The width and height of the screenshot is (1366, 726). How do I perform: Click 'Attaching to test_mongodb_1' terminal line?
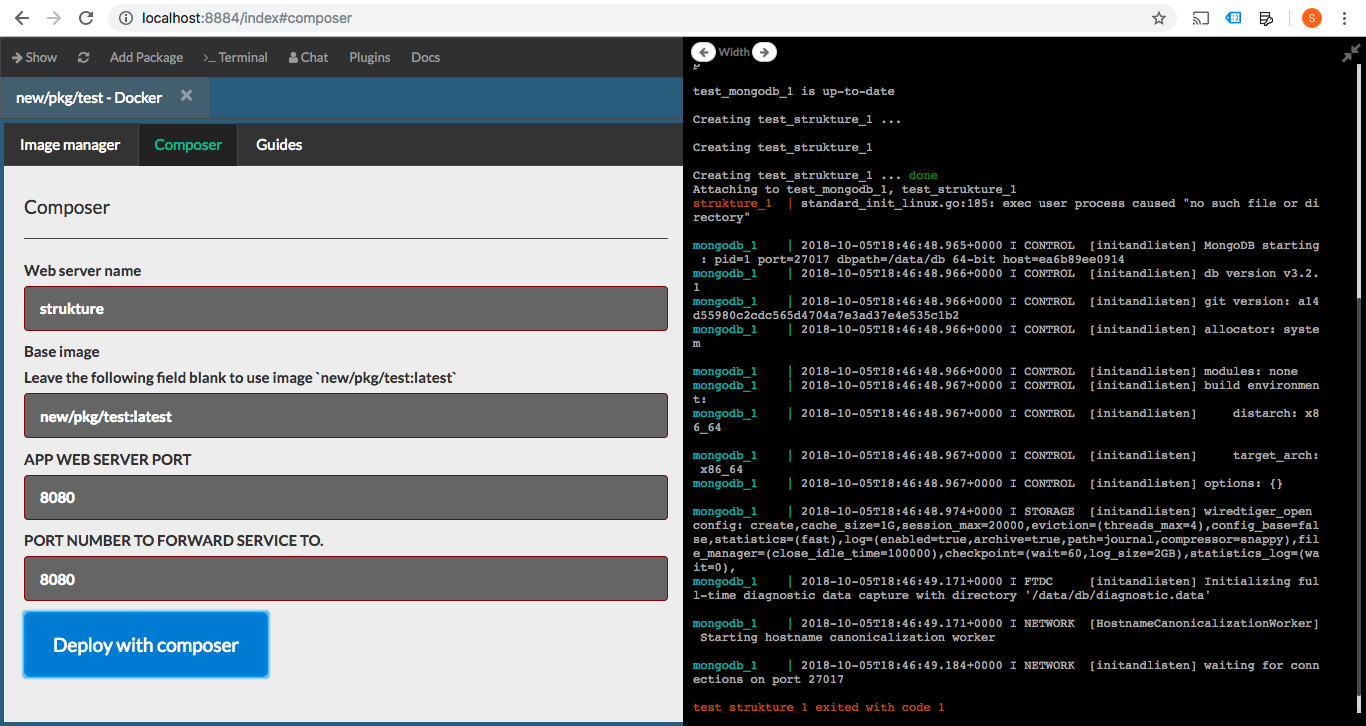pos(855,189)
